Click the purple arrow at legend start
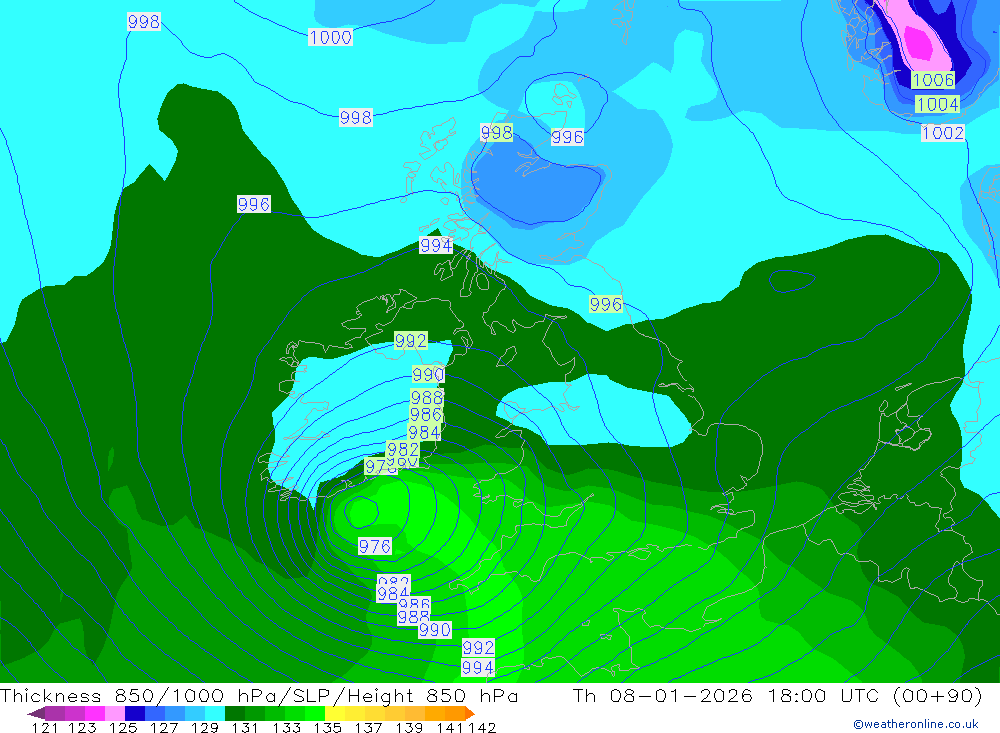This screenshot has height=733, width=1000. click(36, 713)
